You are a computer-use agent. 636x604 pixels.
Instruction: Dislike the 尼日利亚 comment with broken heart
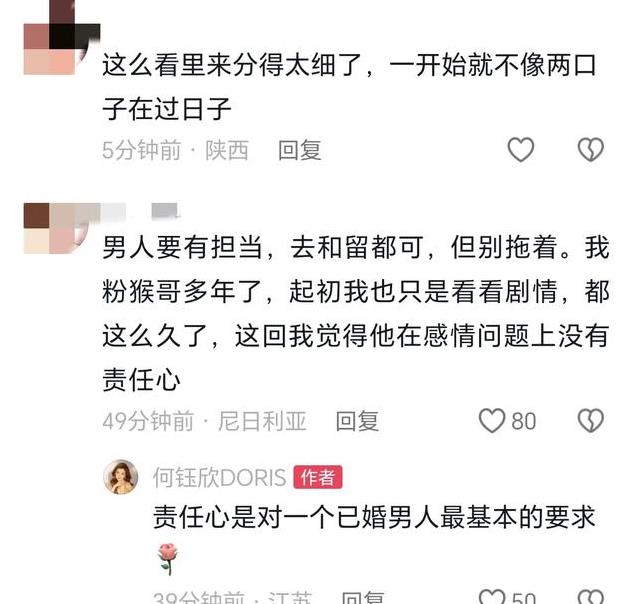click(x=591, y=421)
